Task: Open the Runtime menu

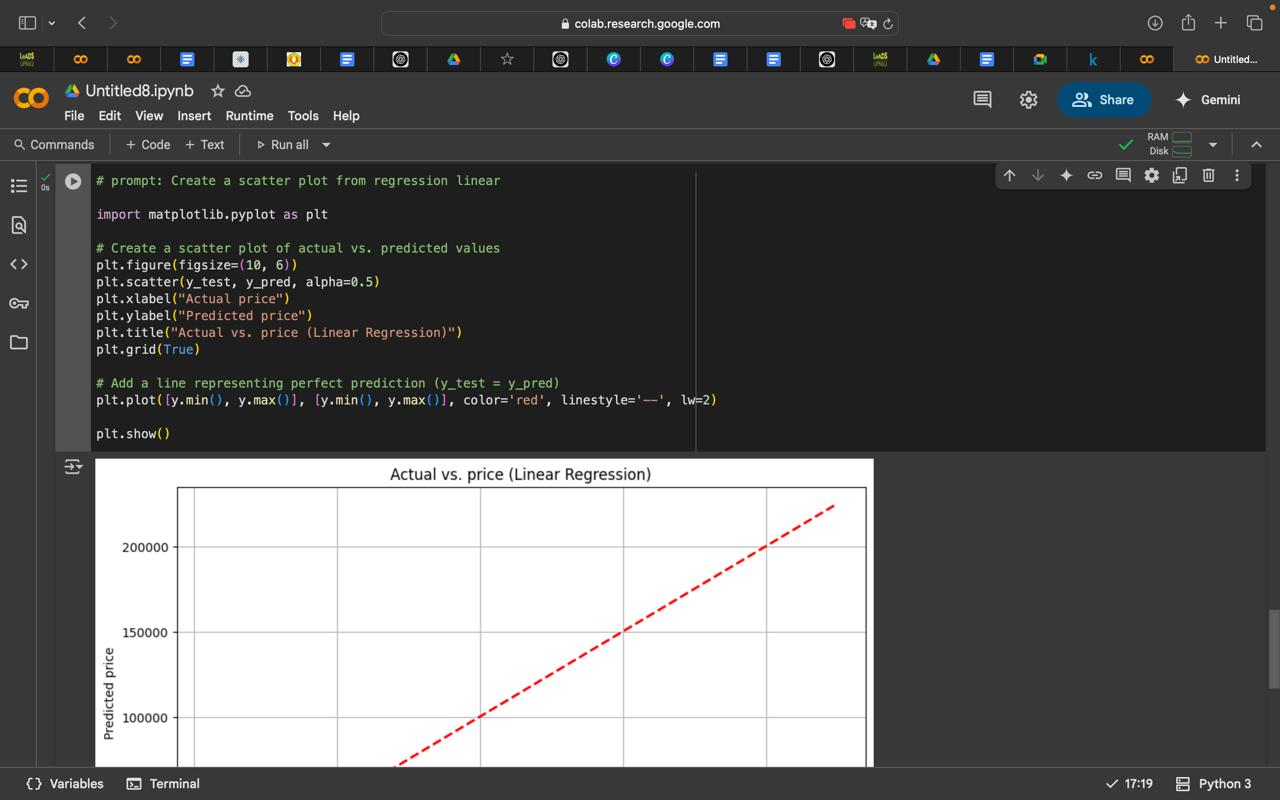Action: pyautogui.click(x=249, y=116)
